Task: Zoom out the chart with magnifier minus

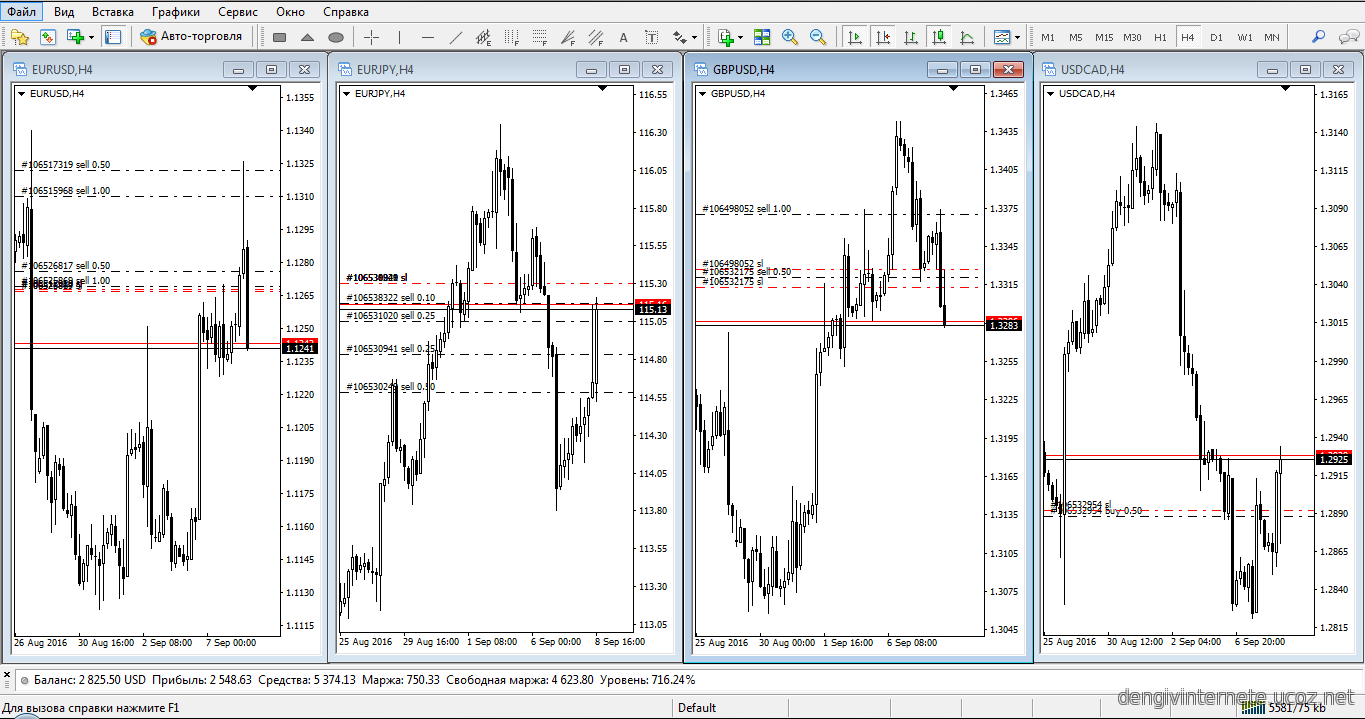Action: coord(818,37)
